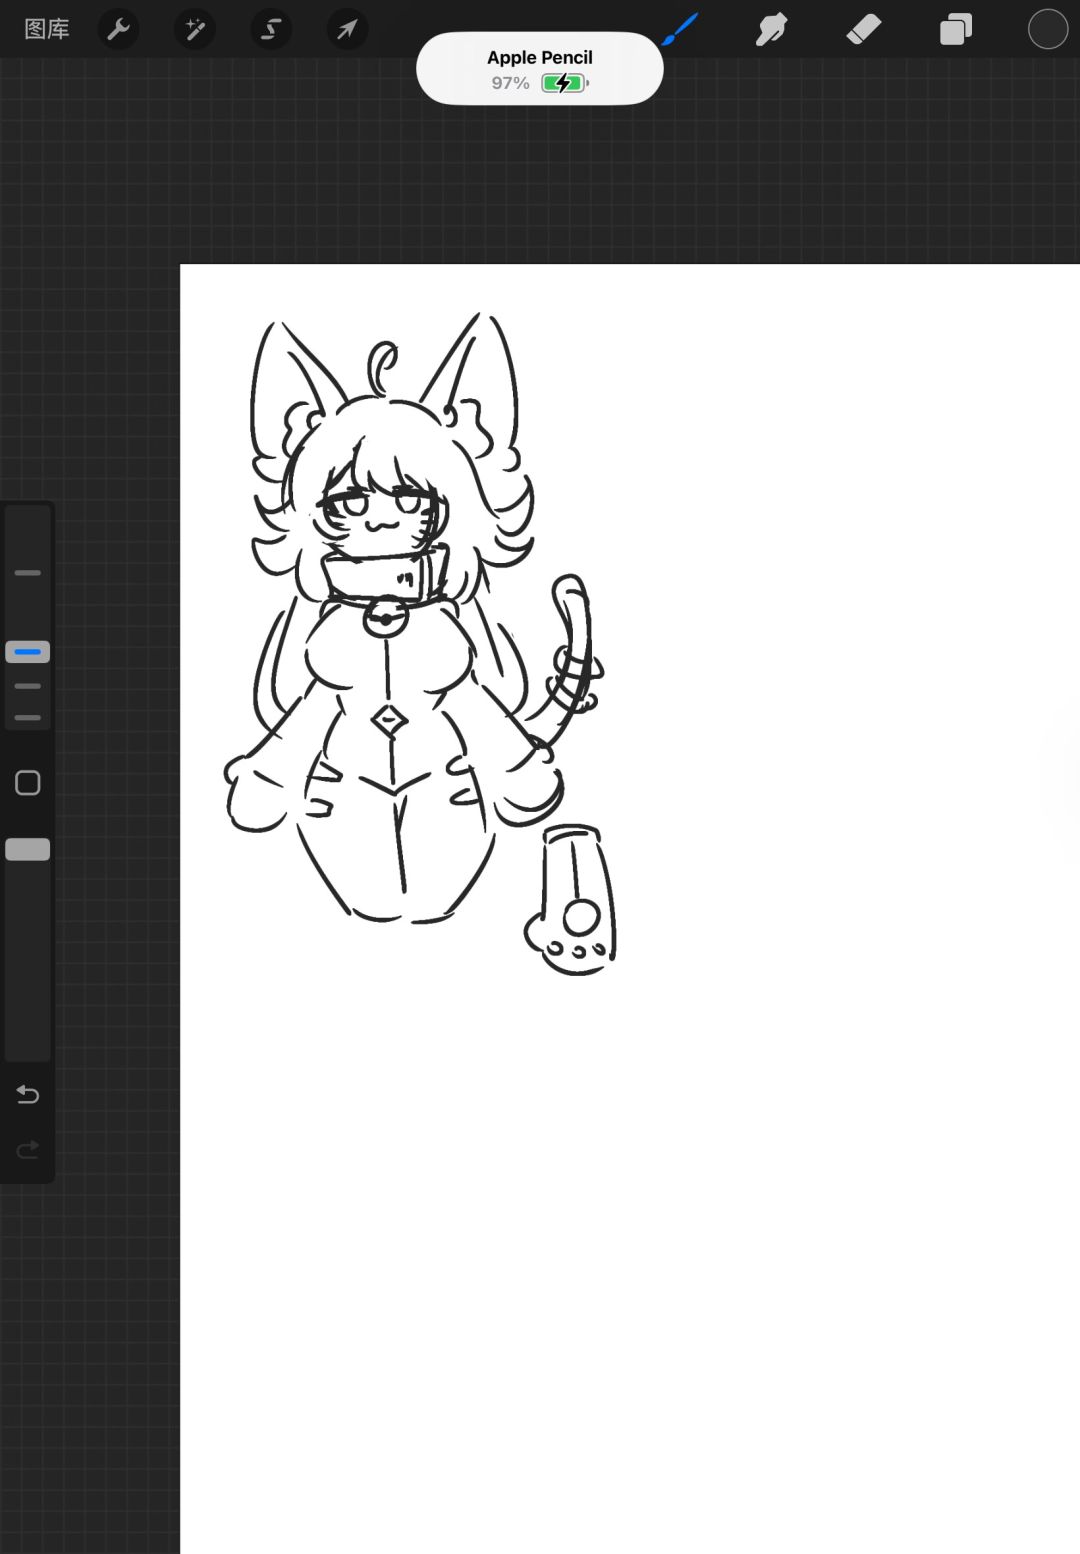Open the Actions wrench menu
1080x1554 pixels.
tap(118, 29)
